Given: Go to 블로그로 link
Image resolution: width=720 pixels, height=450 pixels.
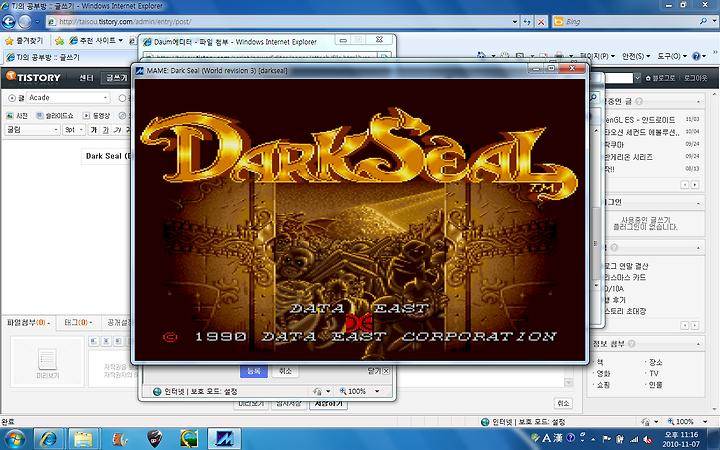Looking at the screenshot, I should pyautogui.click(x=660, y=78).
